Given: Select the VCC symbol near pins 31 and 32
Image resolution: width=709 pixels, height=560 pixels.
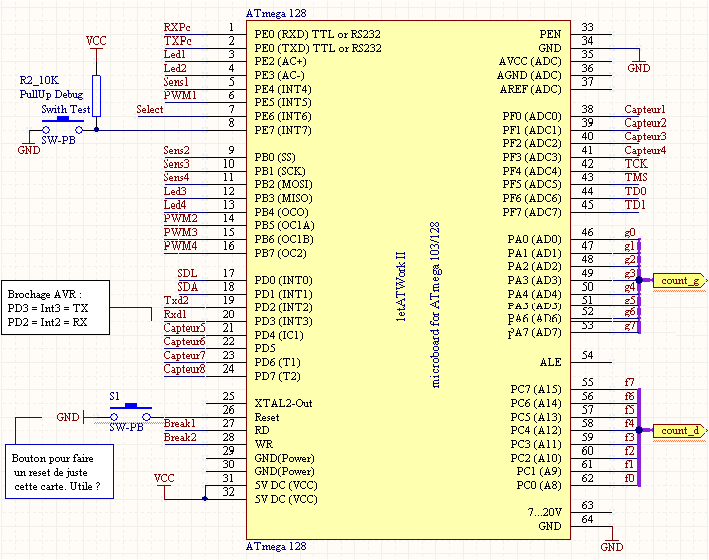Looking at the screenshot, I should point(164,479).
